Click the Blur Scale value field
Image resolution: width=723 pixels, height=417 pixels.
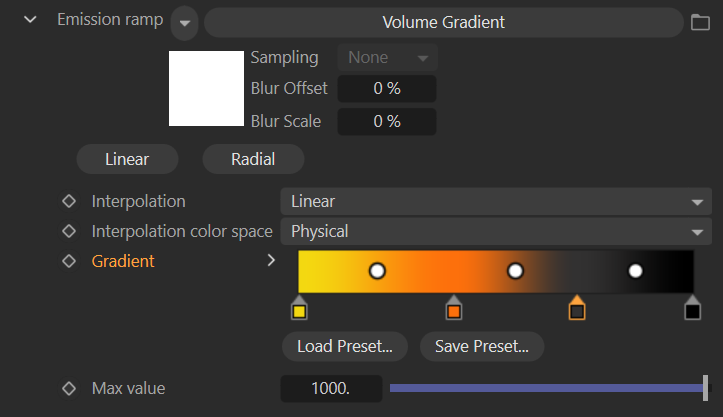click(x=387, y=121)
